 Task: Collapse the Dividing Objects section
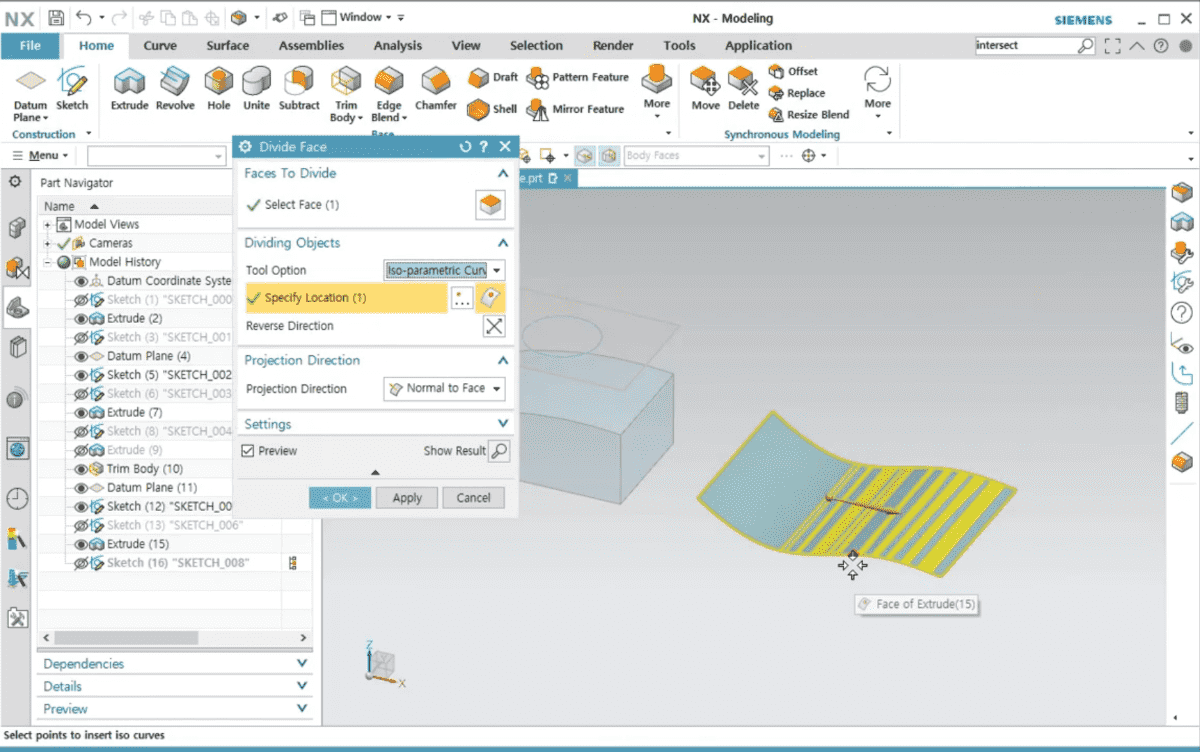coord(503,243)
